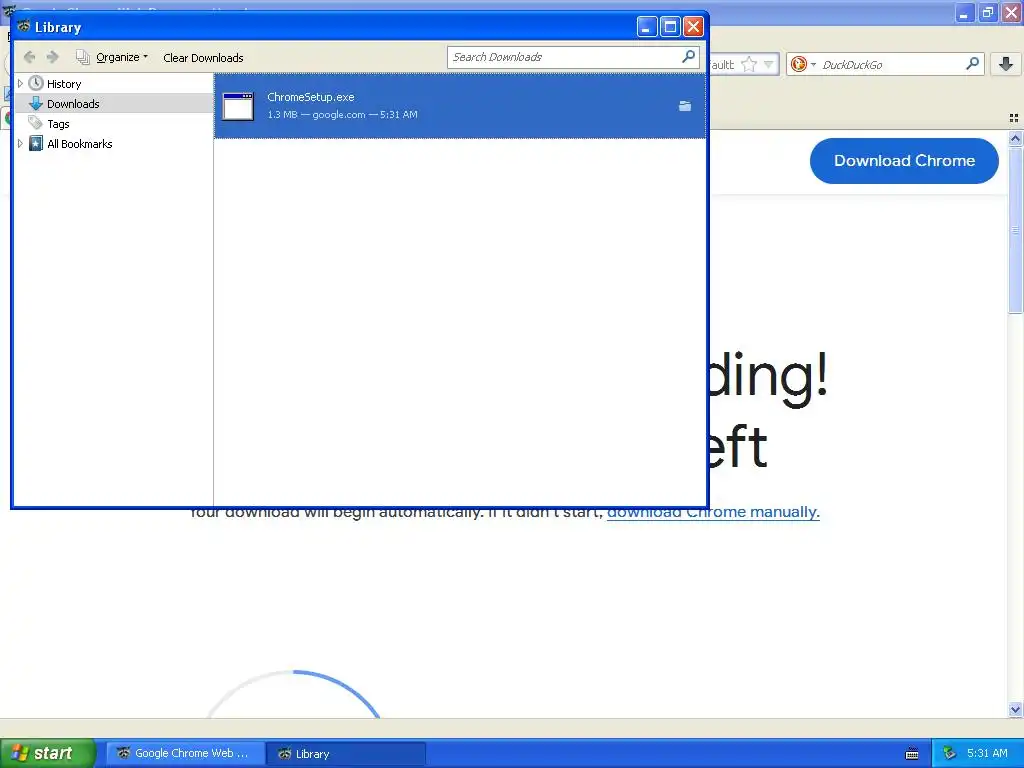Click the browser search magnifier icon
This screenshot has width=1024, height=768.
(972, 63)
